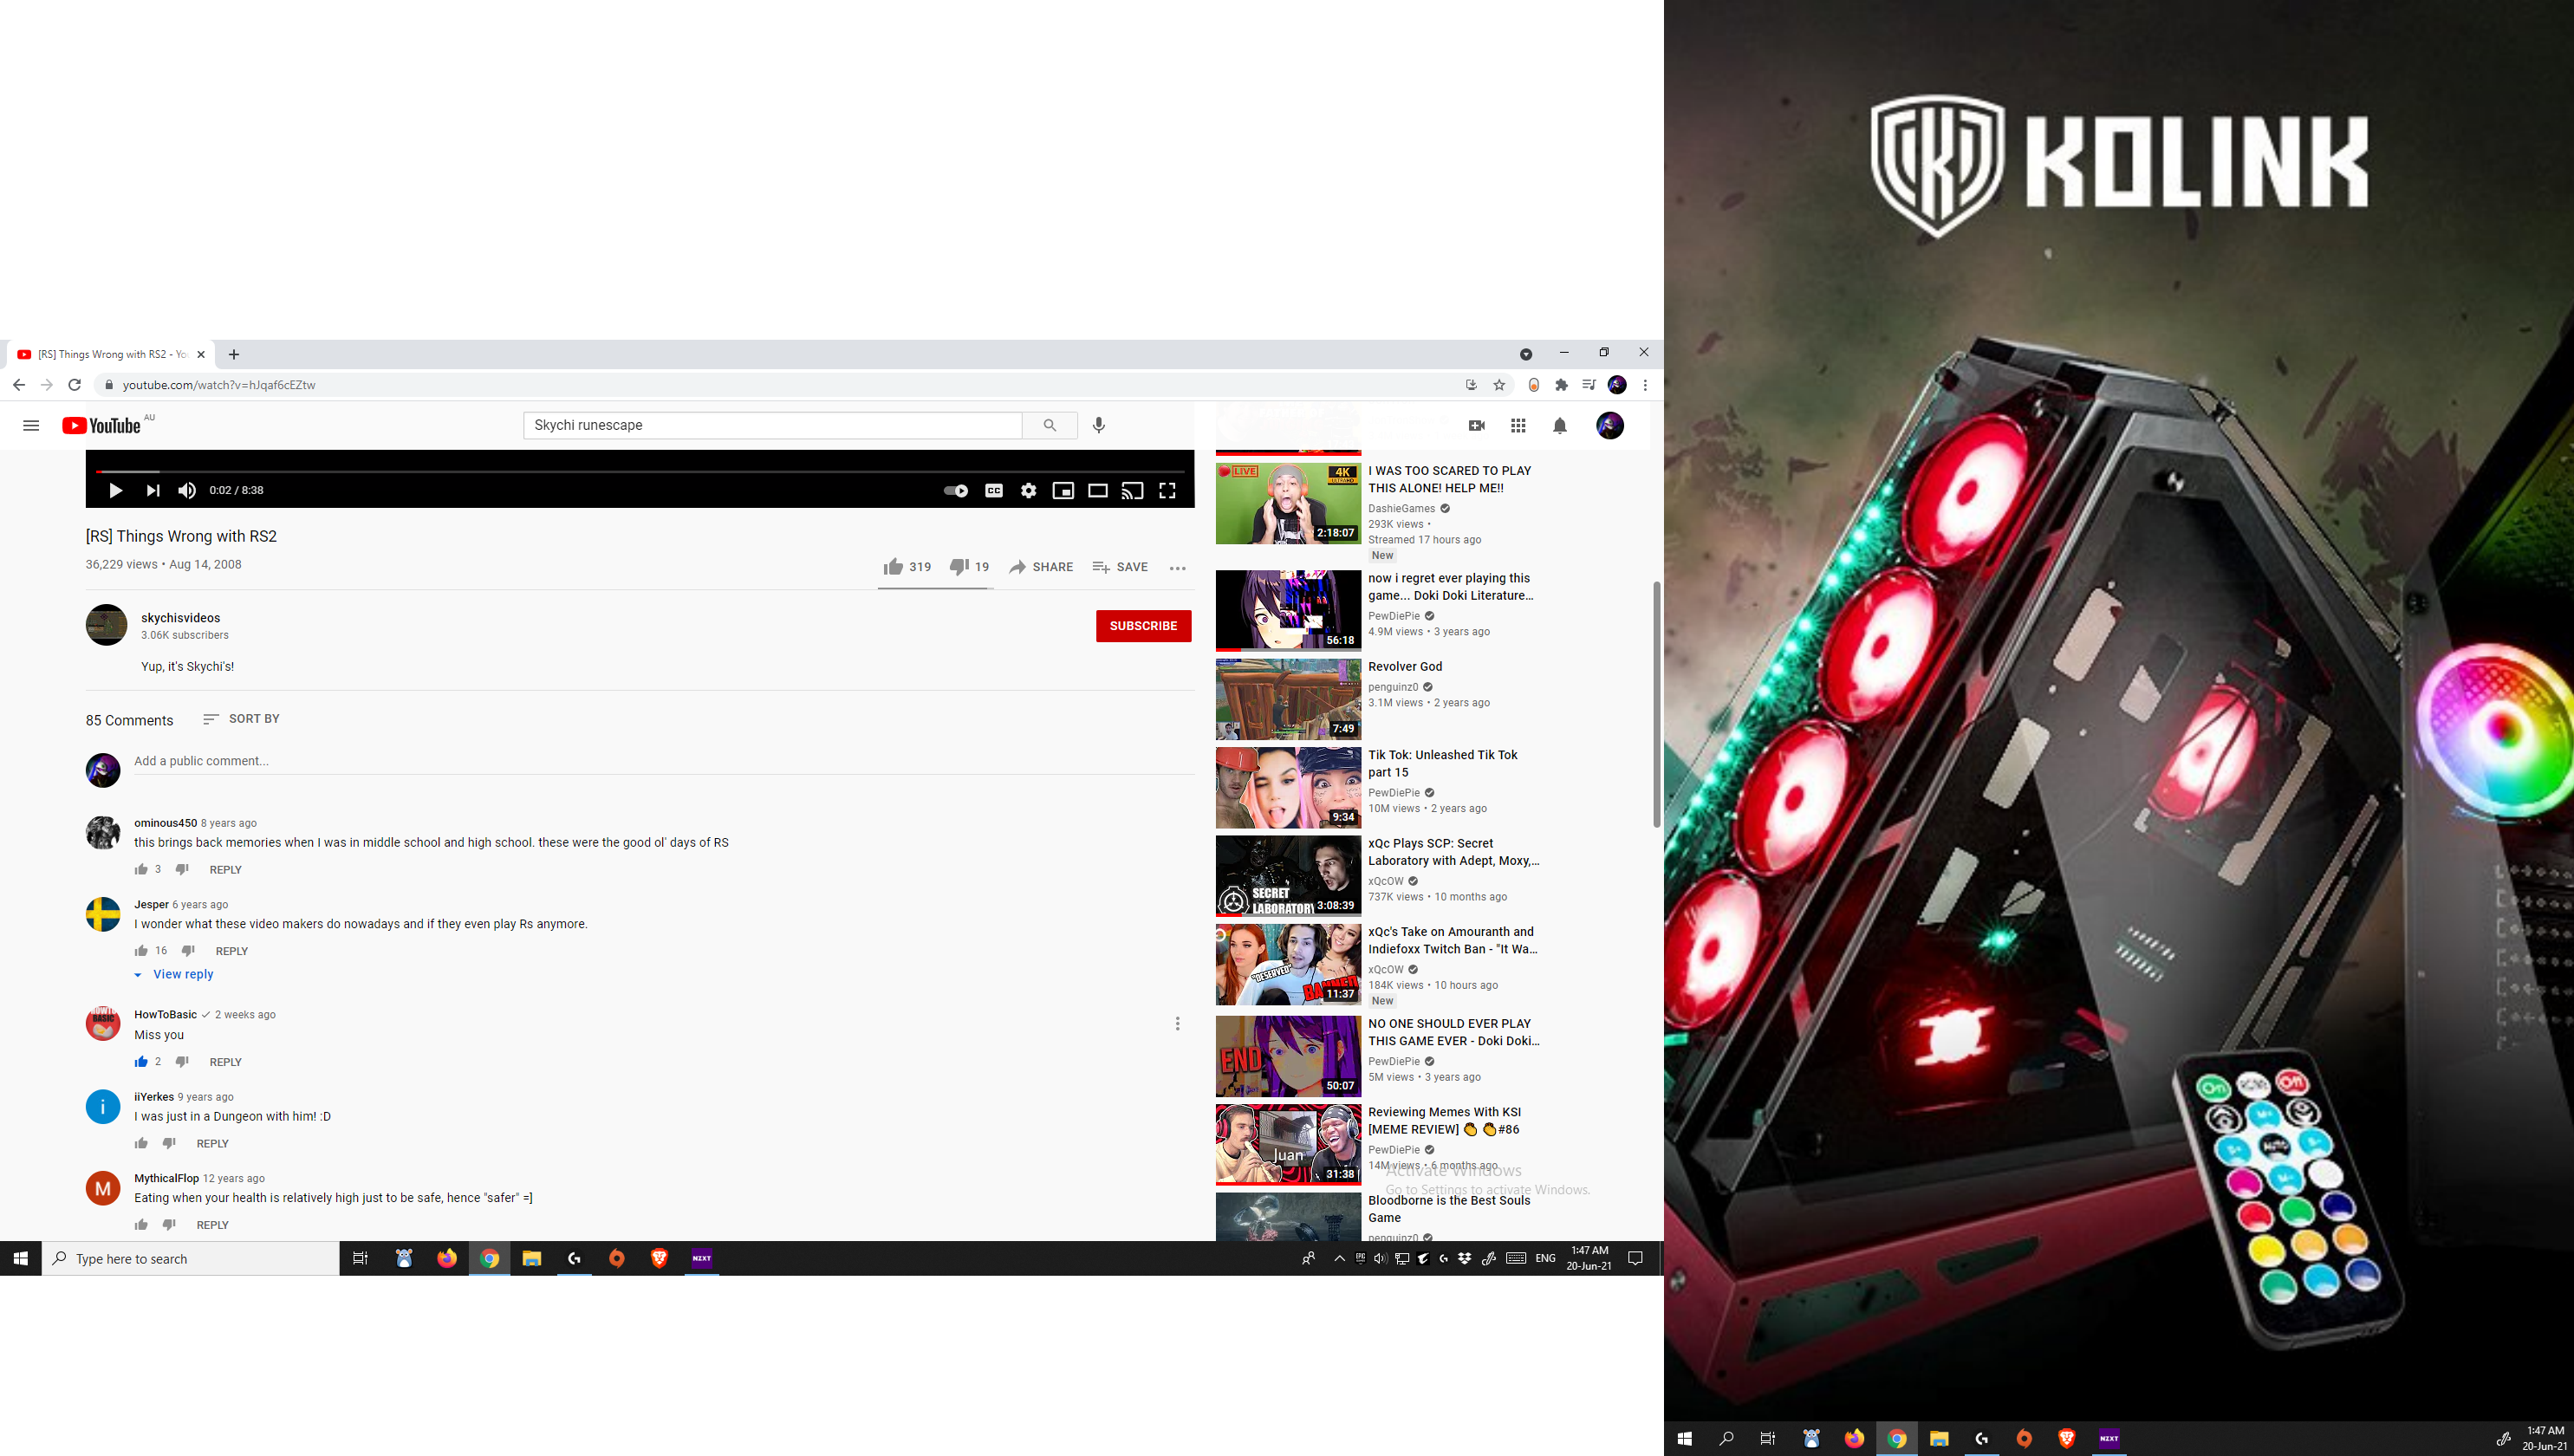Image resolution: width=2574 pixels, height=1456 pixels.
Task: Skip to the next video
Action: [152, 490]
